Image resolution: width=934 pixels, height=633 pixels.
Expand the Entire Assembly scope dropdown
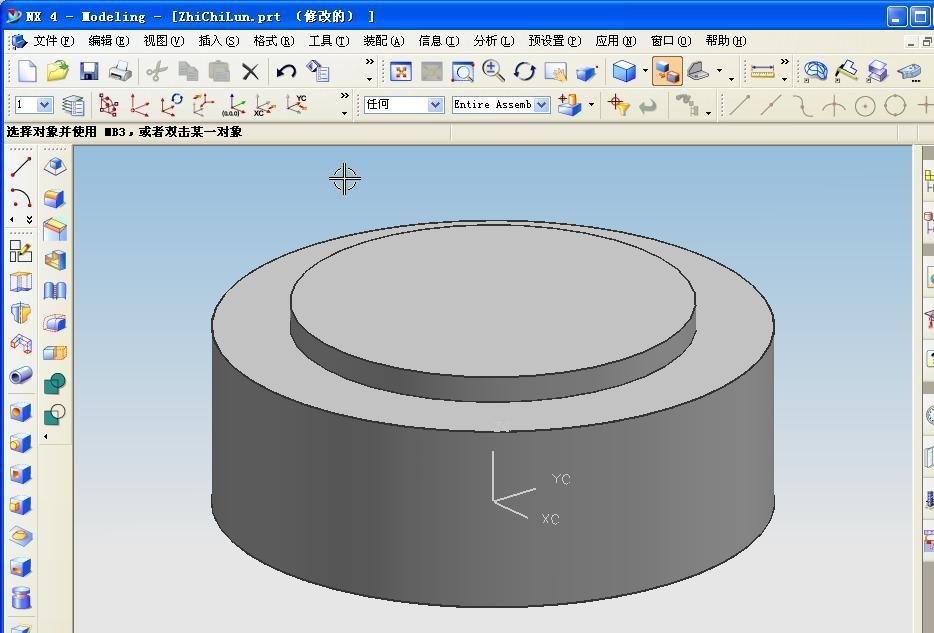[541, 105]
